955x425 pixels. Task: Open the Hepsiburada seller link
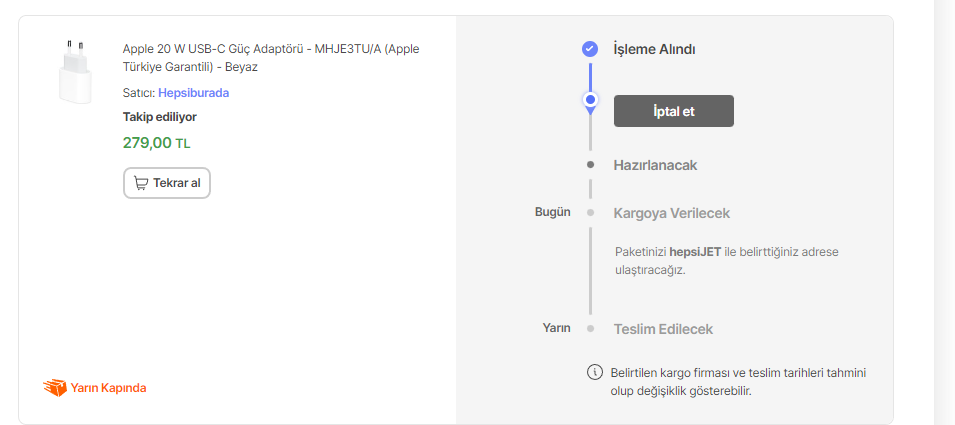point(193,93)
